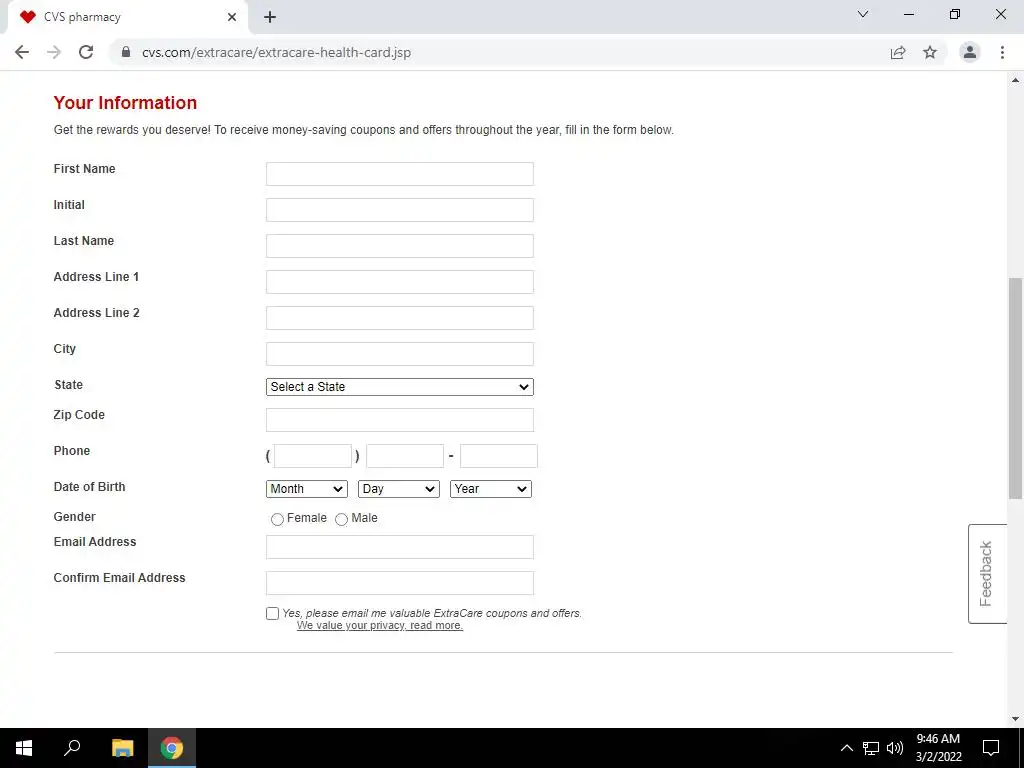Open taskbar search magnifier
Image resolution: width=1024 pixels, height=768 pixels.
coord(72,748)
